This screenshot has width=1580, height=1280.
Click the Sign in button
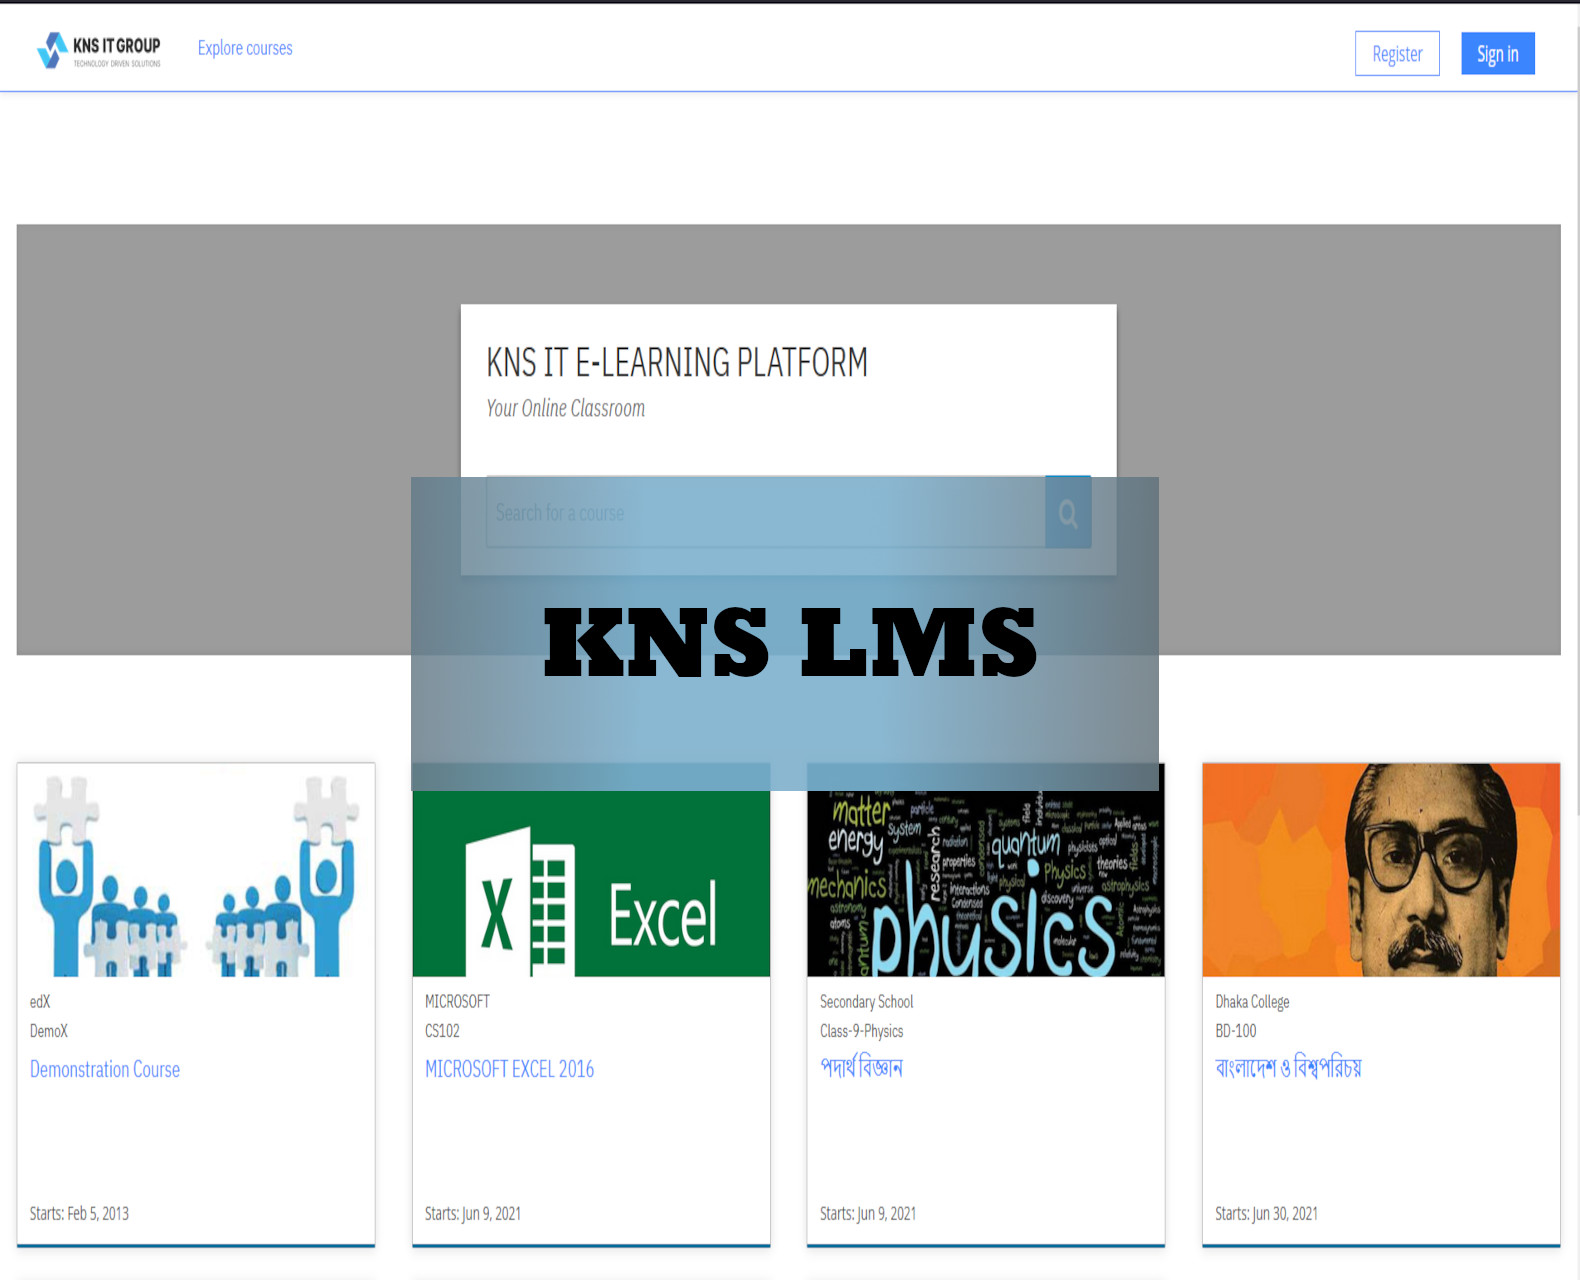tap(1497, 54)
